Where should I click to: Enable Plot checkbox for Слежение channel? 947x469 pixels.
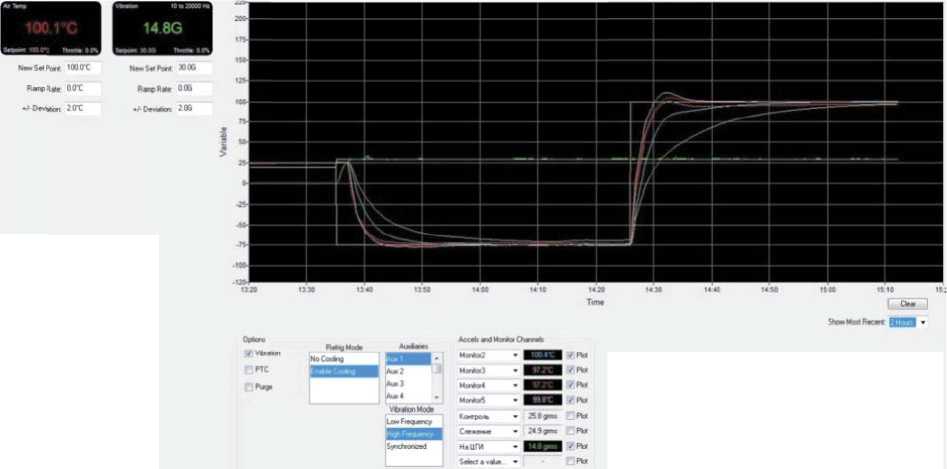coord(572,431)
